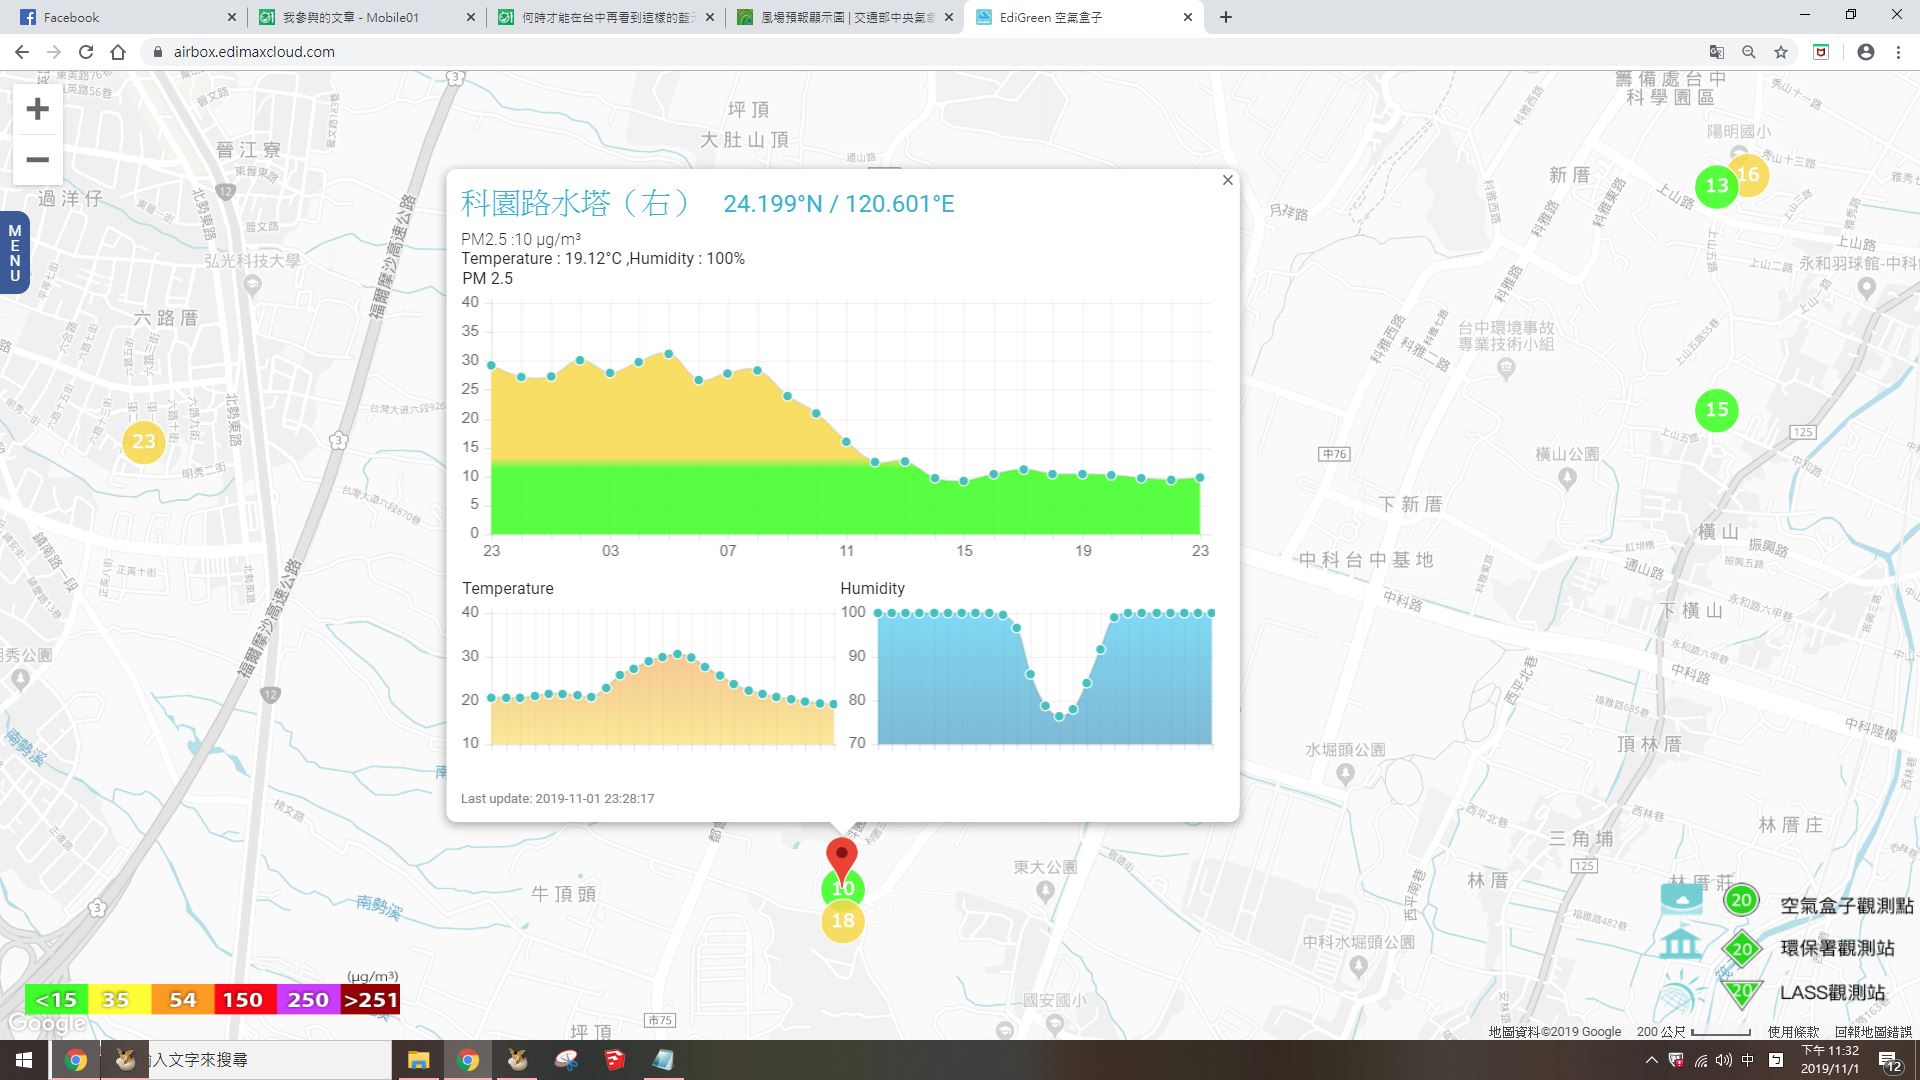Zoom out the map with minus button
Screen dimensions: 1920x1080
[x=37, y=160]
